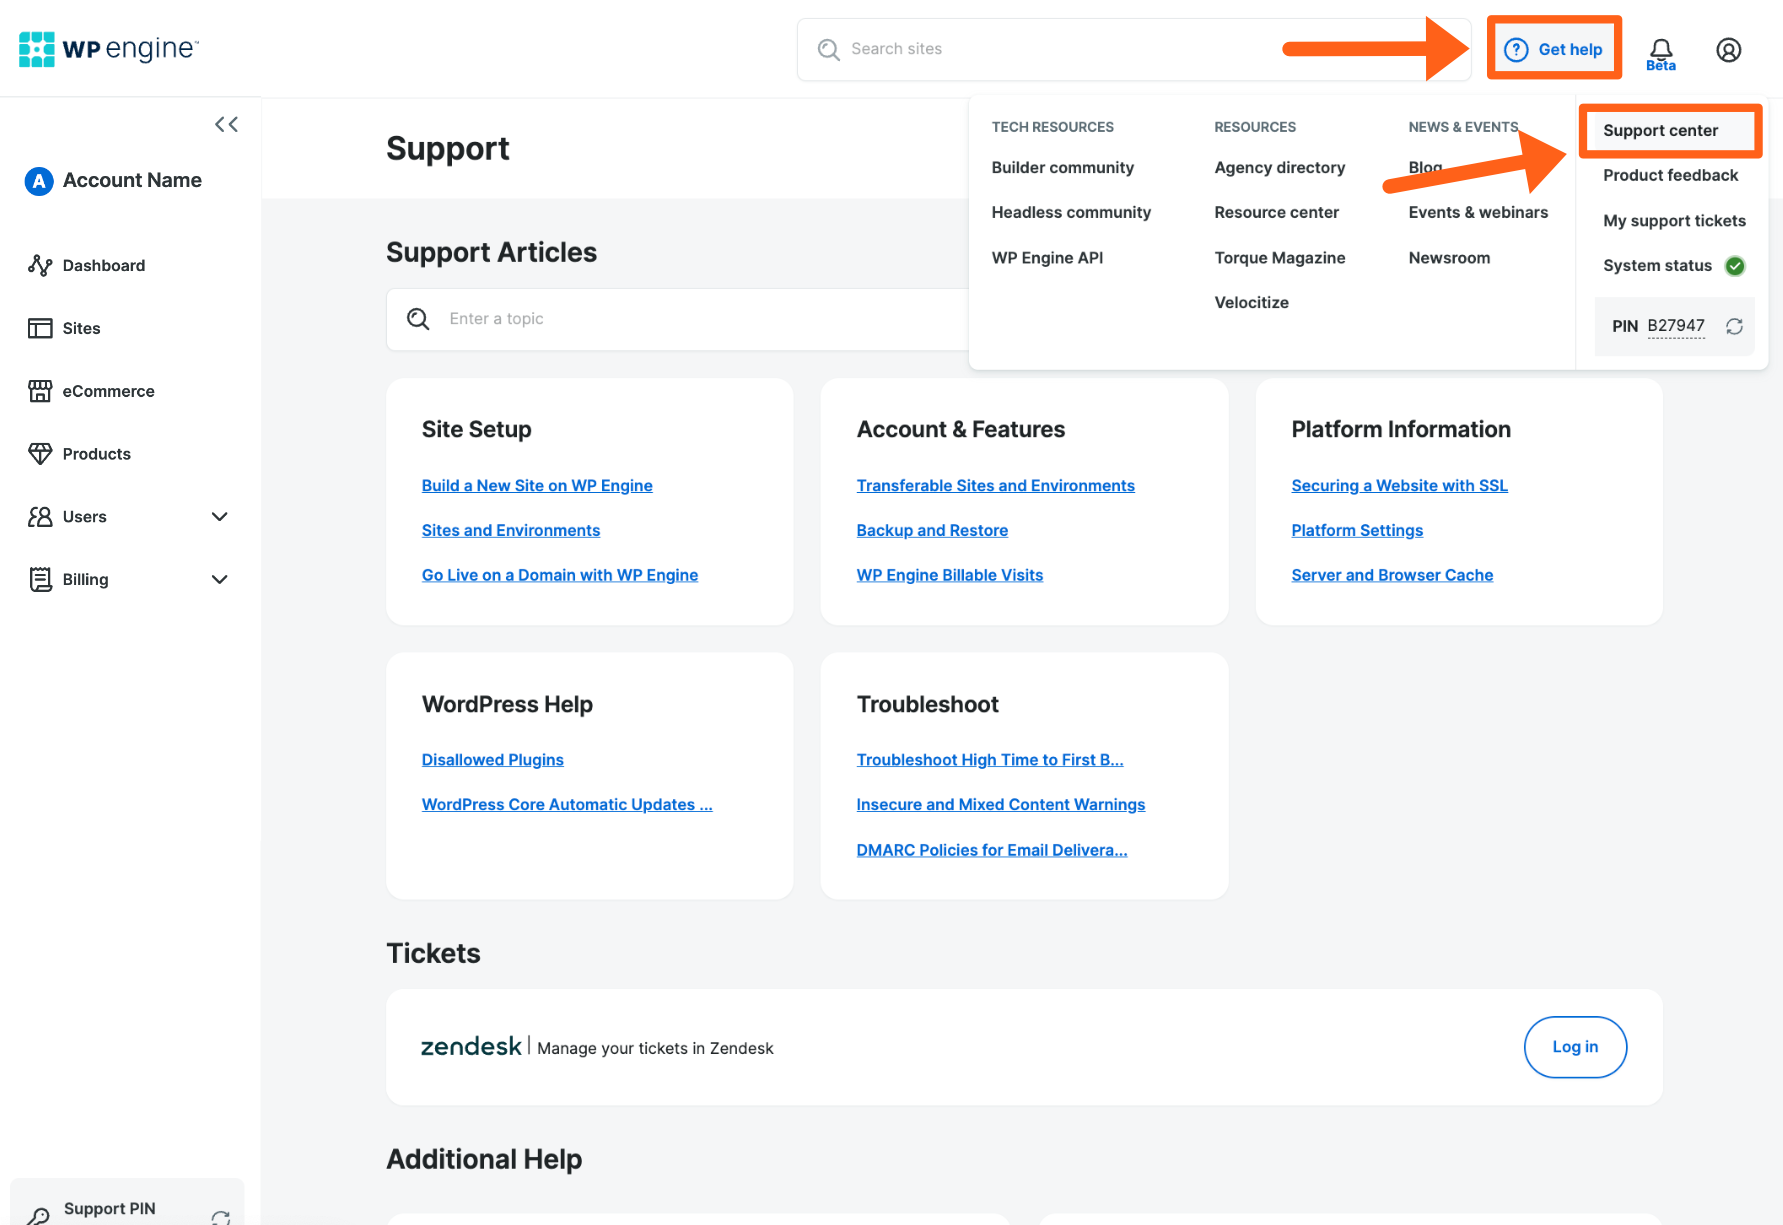Open the Dashboard from the sidebar
The width and height of the screenshot is (1783, 1225).
(x=104, y=265)
